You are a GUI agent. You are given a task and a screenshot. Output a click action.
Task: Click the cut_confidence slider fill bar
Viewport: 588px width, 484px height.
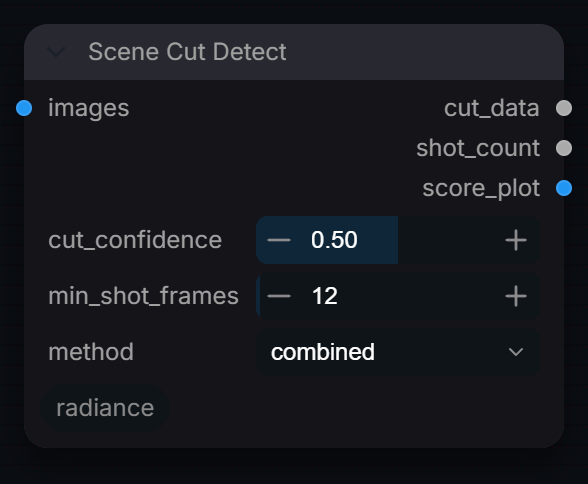coord(327,240)
